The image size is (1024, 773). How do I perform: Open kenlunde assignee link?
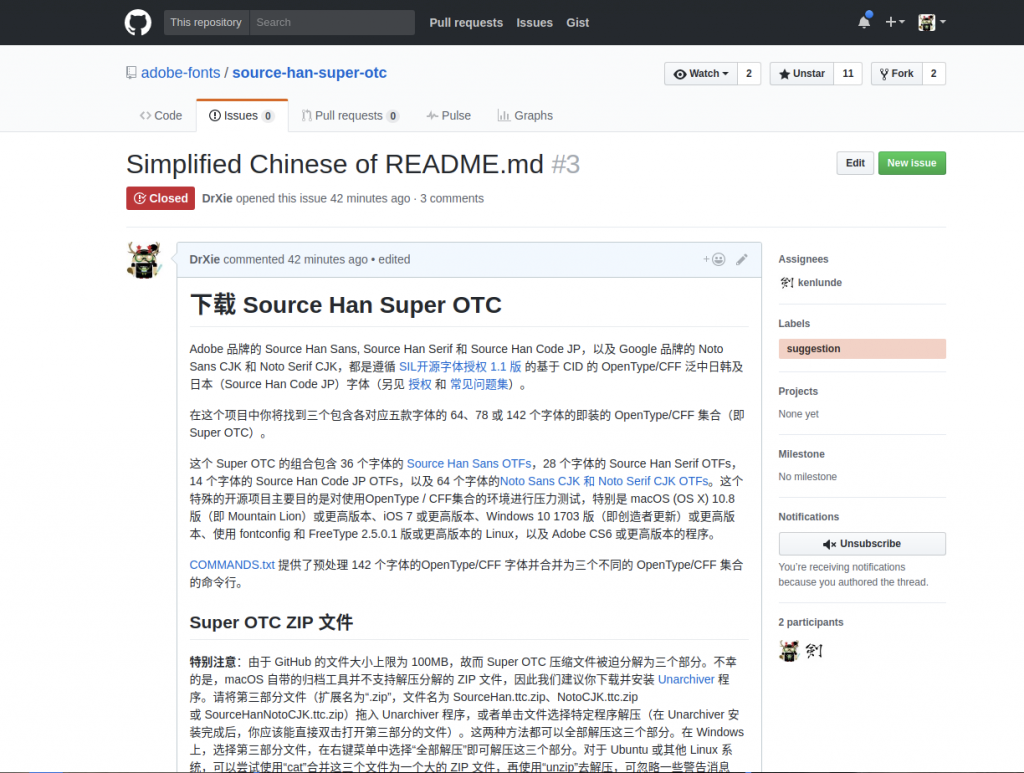click(x=820, y=283)
